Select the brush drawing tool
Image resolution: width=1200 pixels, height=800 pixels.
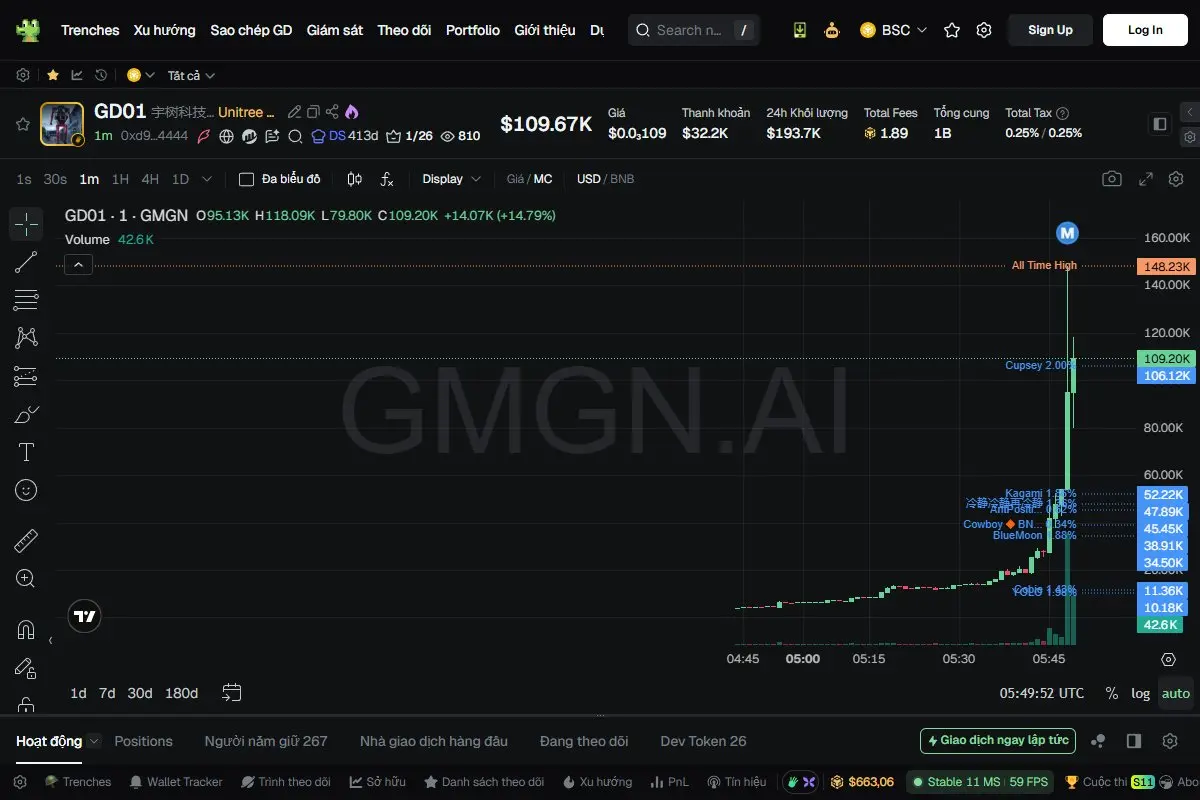click(26, 414)
